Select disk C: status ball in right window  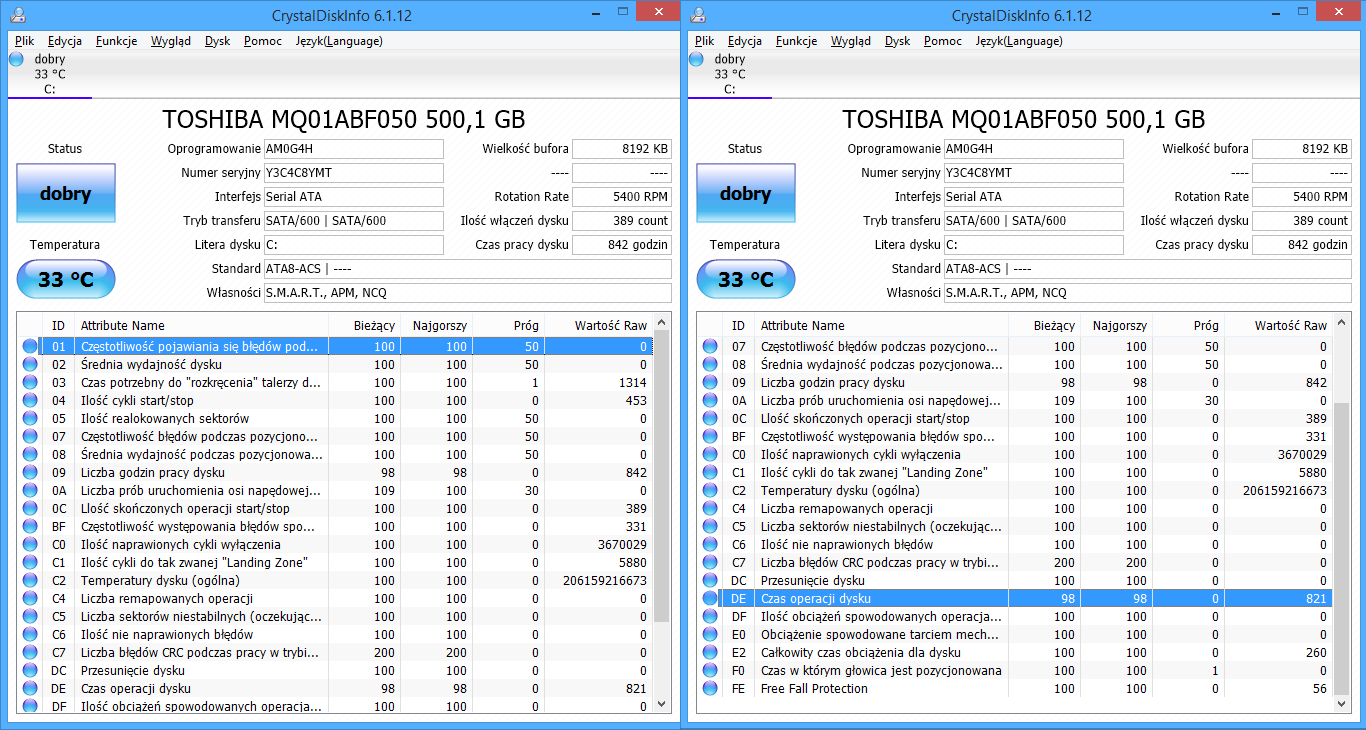tap(696, 59)
